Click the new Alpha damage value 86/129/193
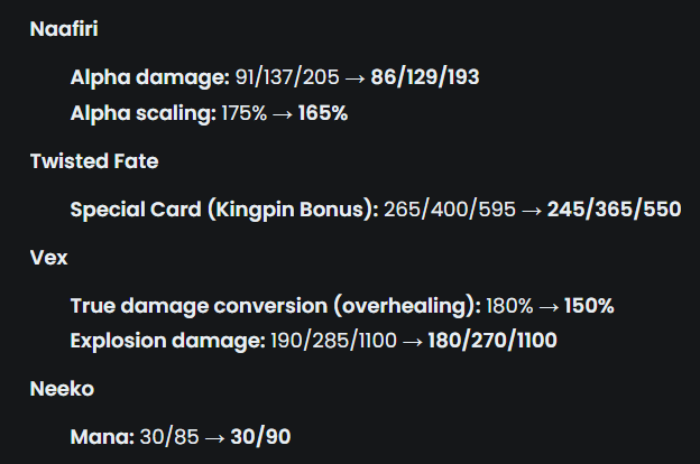 coord(425,77)
